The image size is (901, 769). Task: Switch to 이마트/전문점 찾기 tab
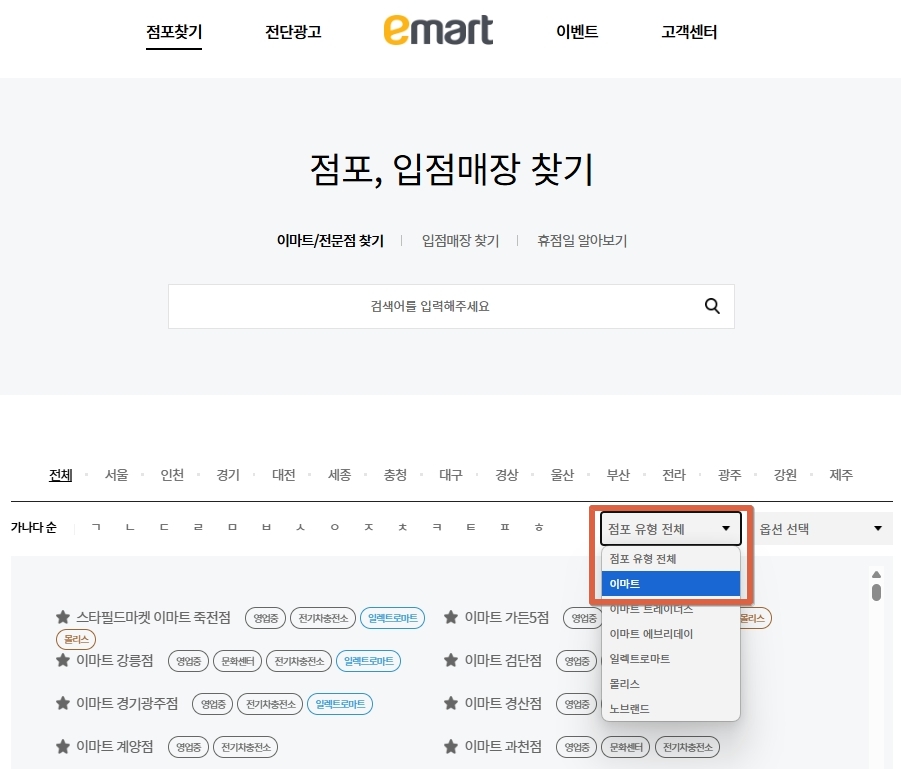point(330,240)
